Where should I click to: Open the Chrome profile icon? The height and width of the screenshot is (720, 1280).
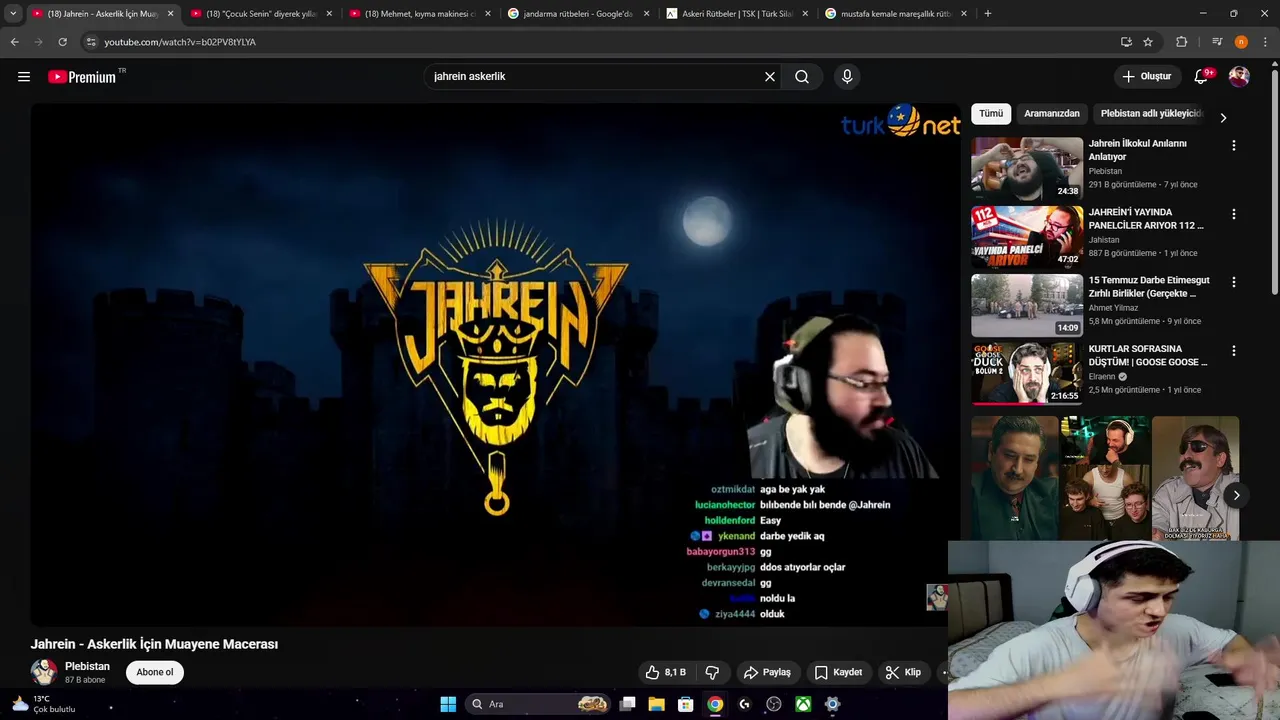(1241, 42)
